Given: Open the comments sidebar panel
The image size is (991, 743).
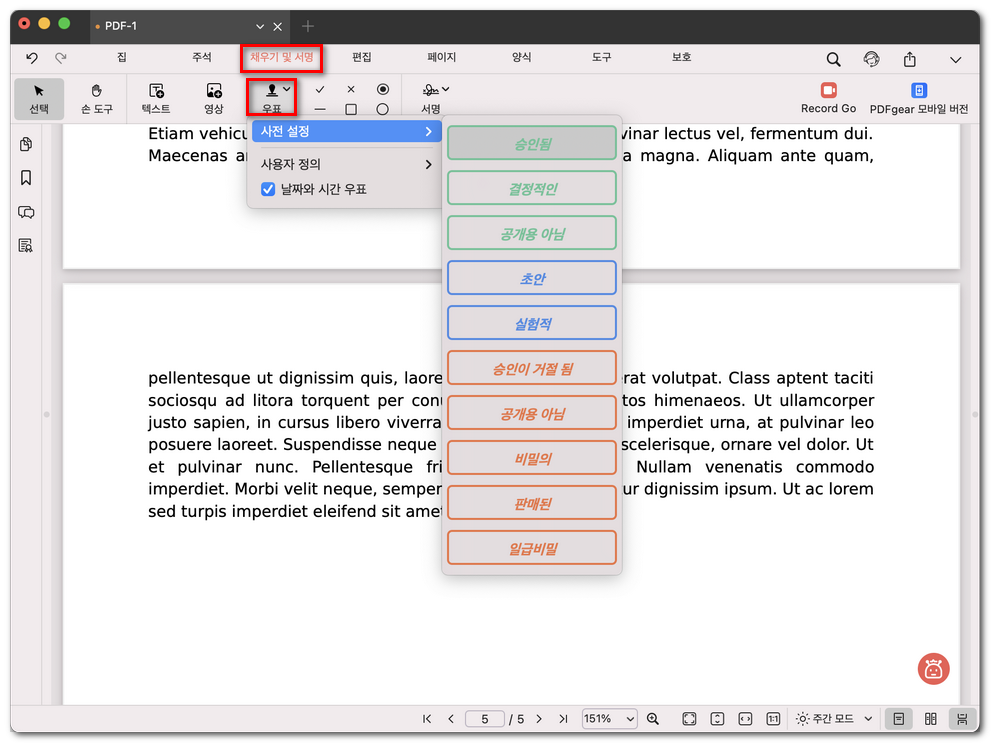Looking at the screenshot, I should pos(26,212).
